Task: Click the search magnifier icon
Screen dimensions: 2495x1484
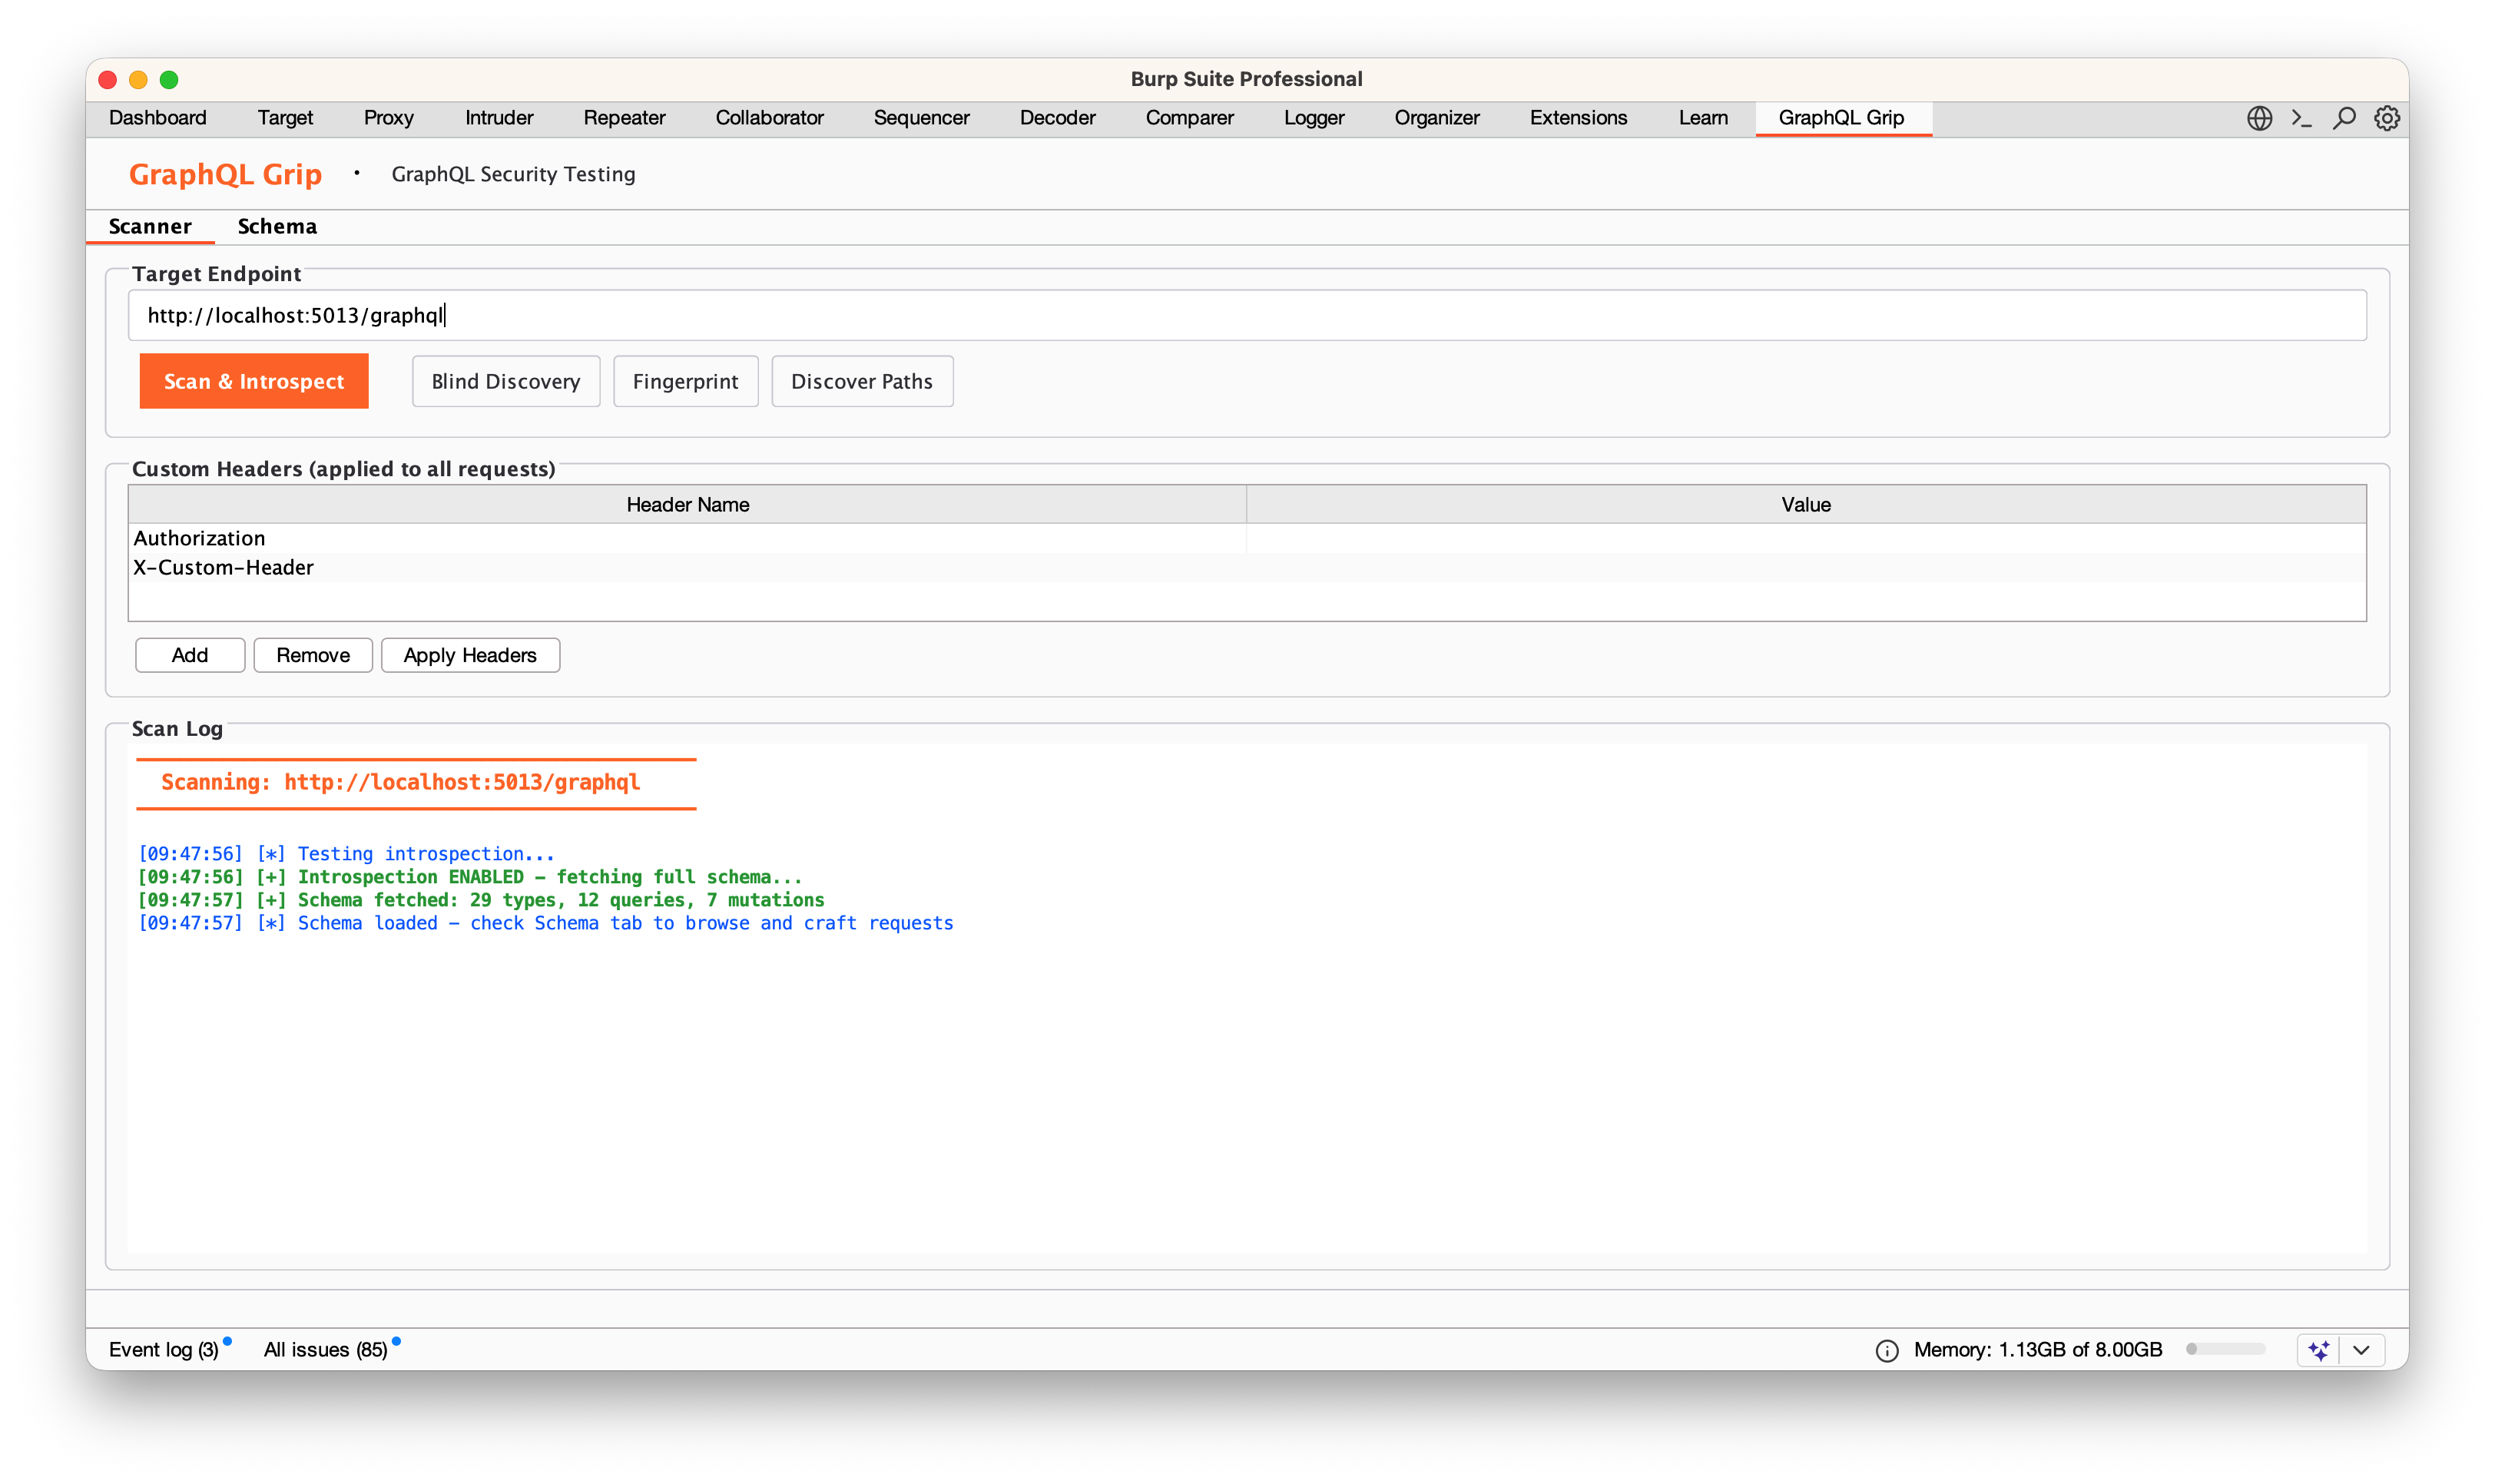Action: (x=2344, y=118)
